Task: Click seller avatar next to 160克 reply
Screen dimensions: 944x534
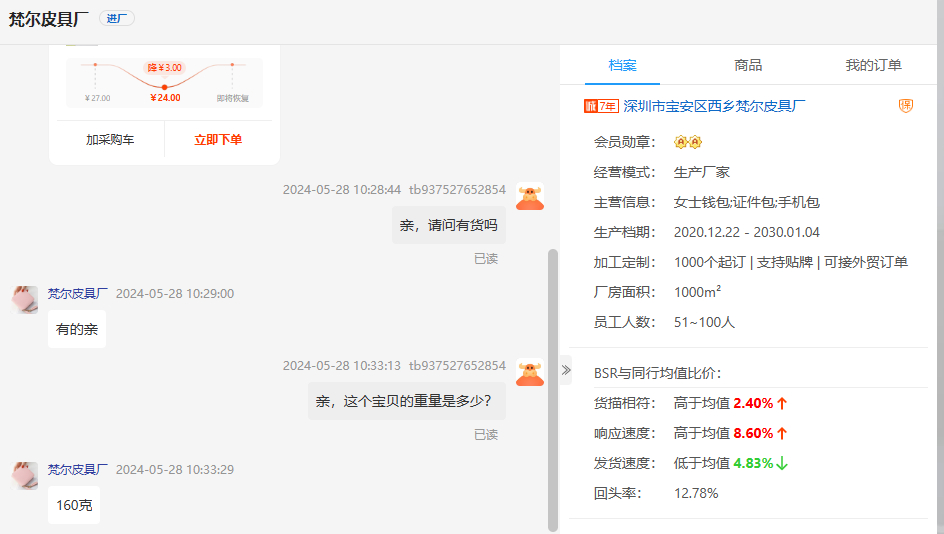Action: tap(25, 475)
